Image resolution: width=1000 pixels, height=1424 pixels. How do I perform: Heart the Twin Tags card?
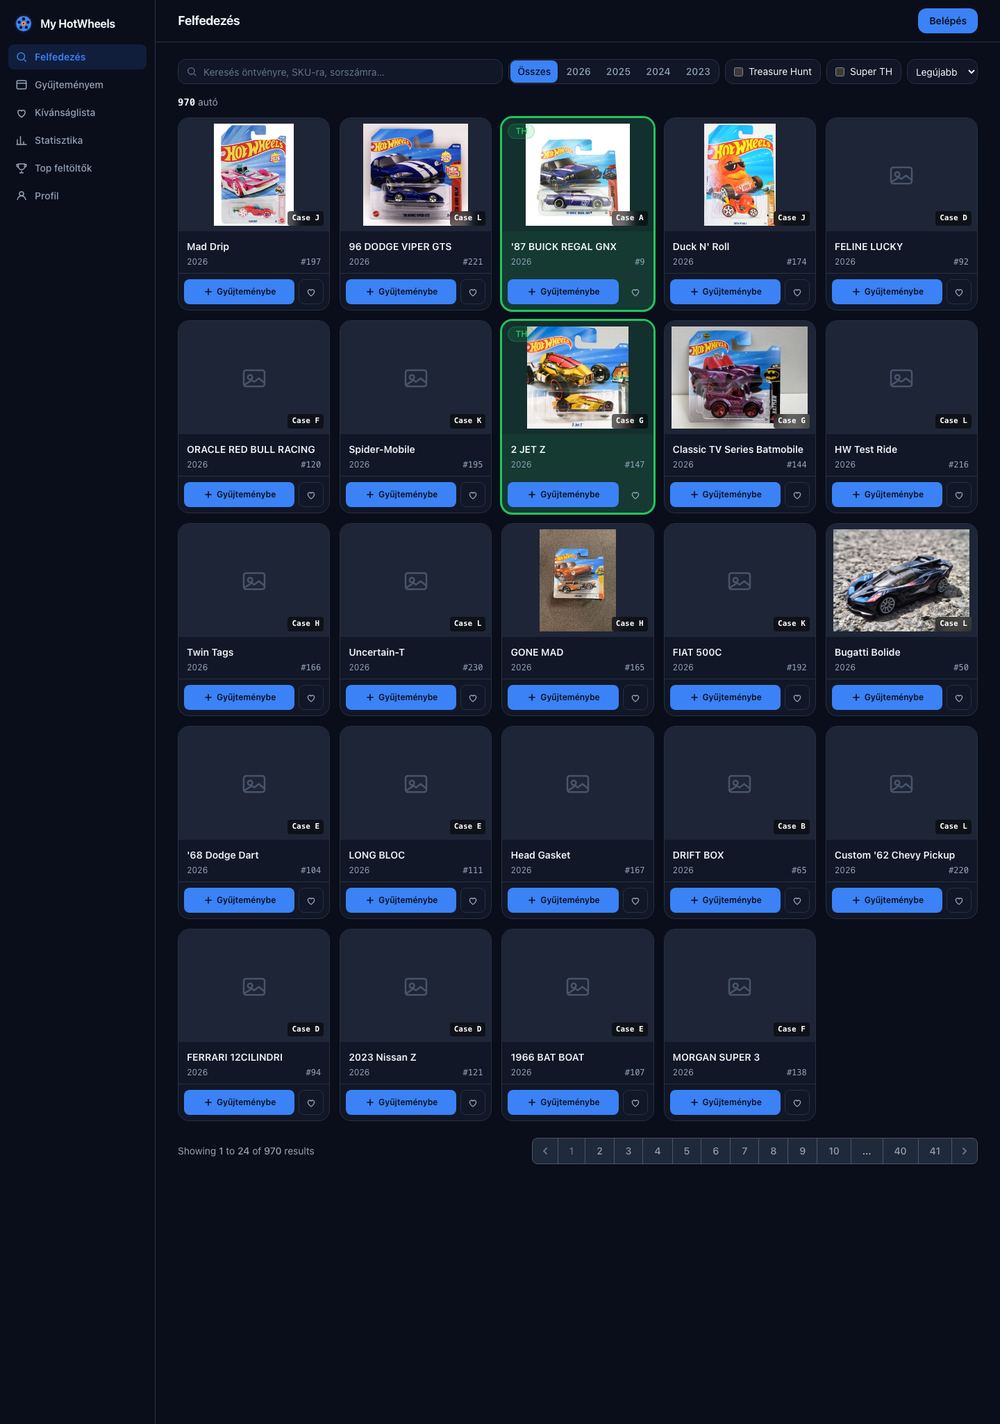311,698
